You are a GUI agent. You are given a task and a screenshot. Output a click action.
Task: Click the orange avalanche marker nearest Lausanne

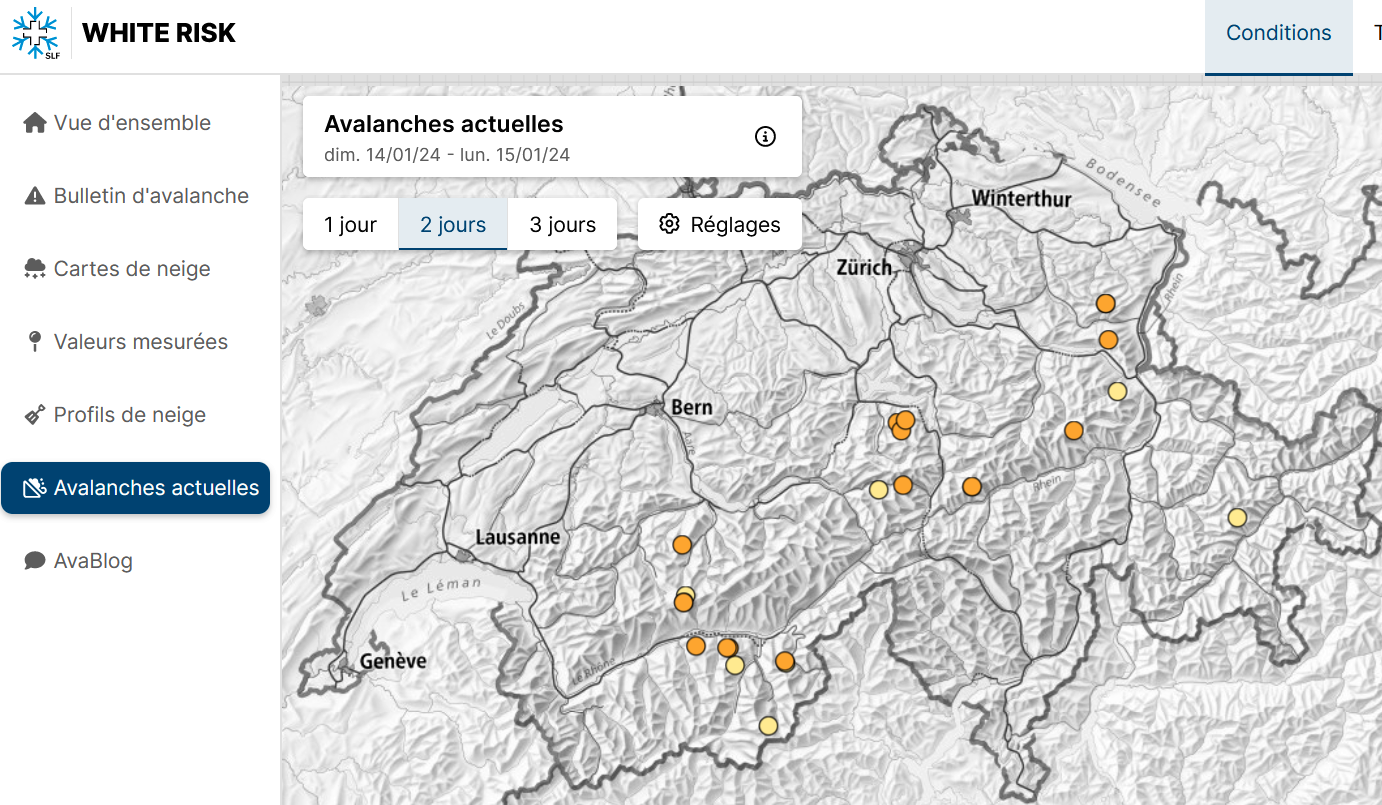(682, 545)
